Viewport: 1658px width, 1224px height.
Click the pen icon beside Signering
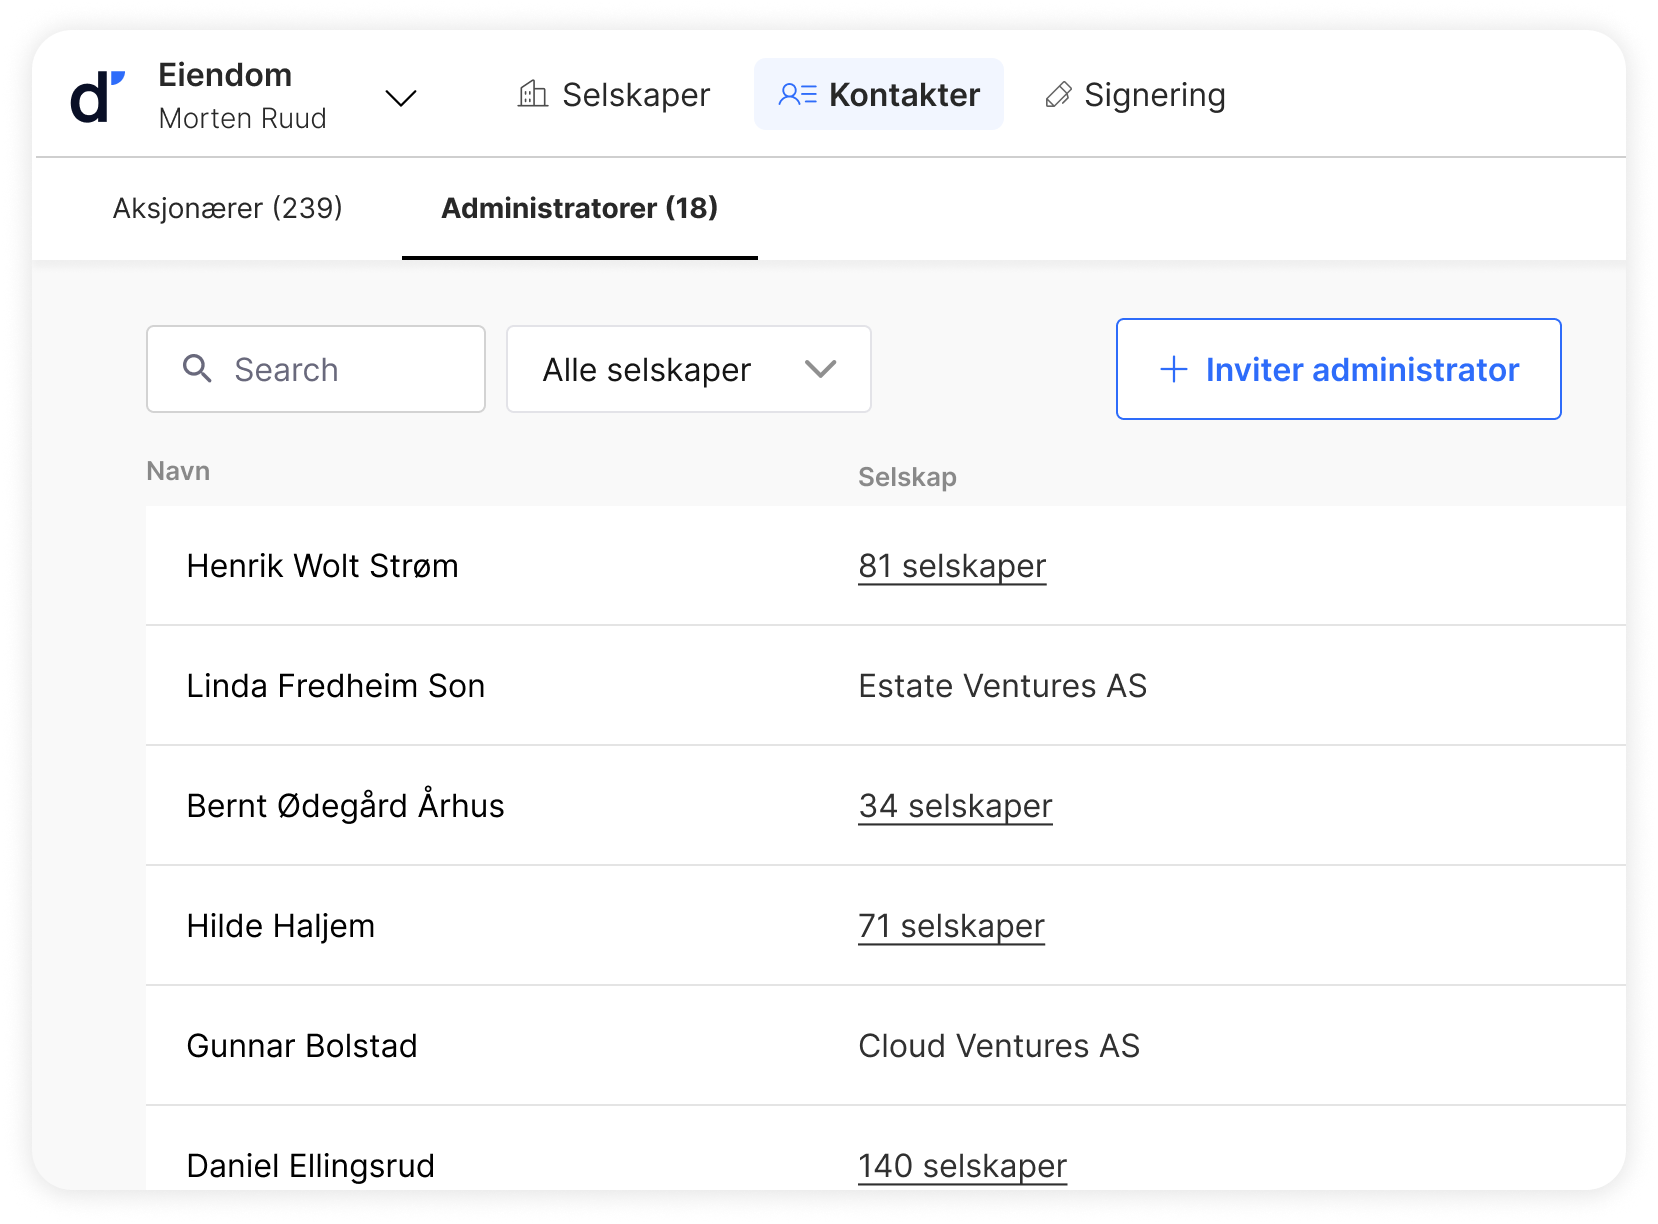click(x=1058, y=95)
